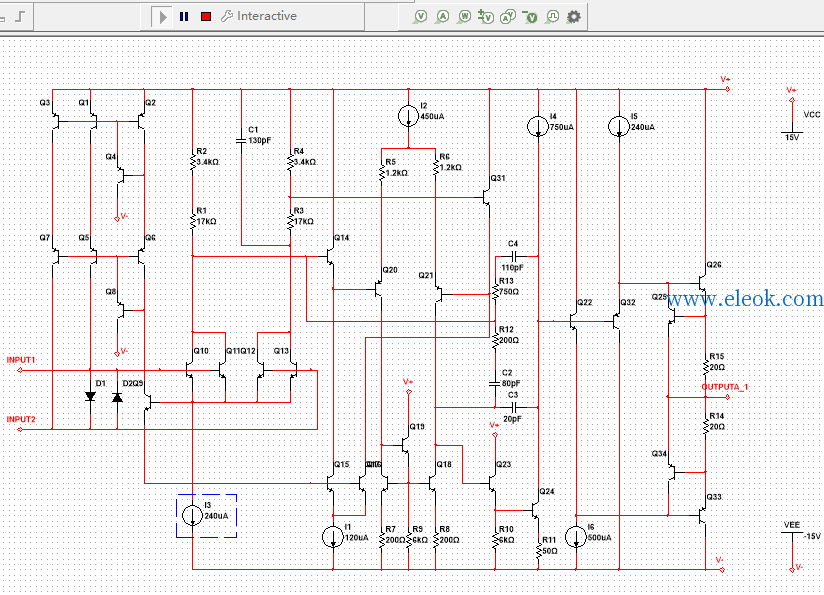This screenshot has width=824, height=595.
Task: Select the voltage and current probe
Action: point(508,17)
